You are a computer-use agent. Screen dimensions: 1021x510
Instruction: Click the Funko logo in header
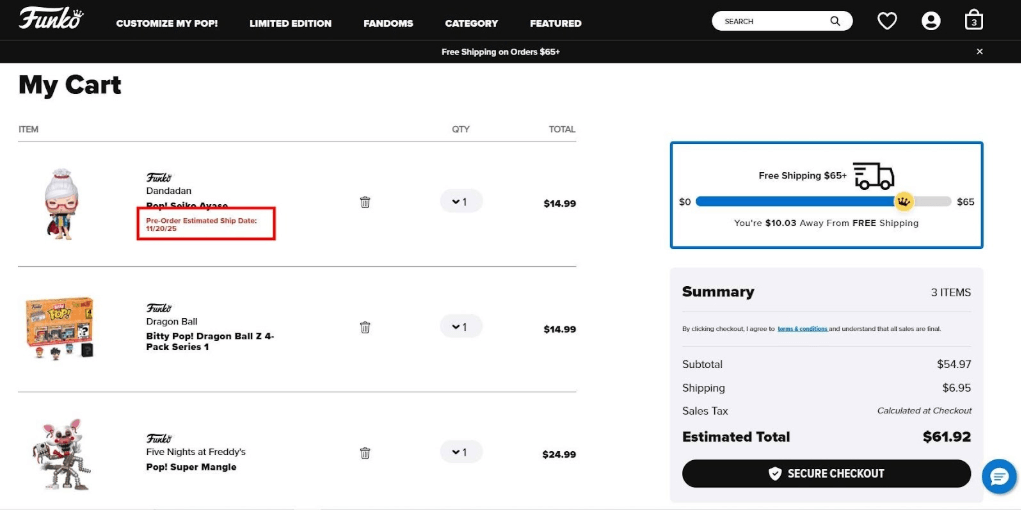click(x=51, y=19)
